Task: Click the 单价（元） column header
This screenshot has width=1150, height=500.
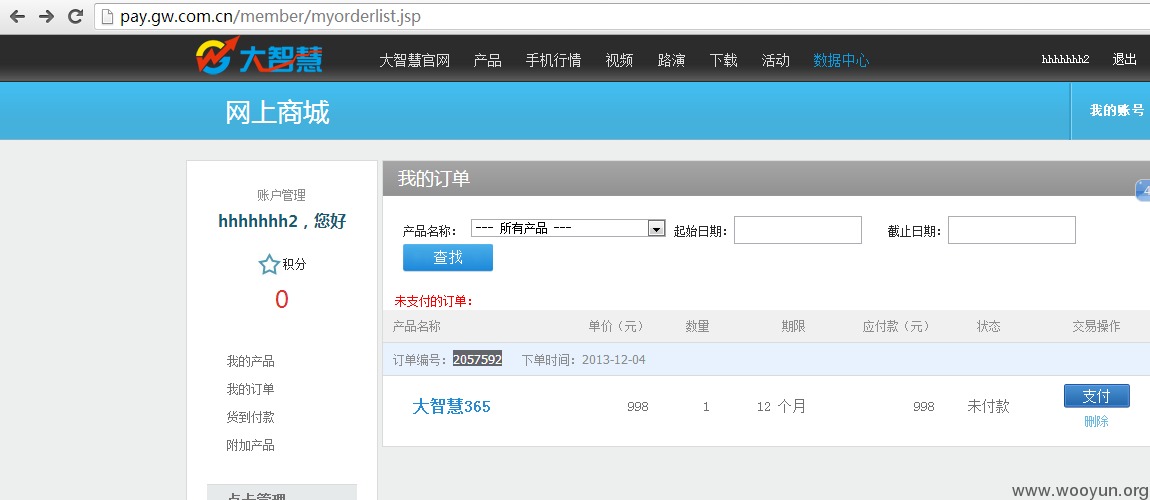Action: [x=616, y=326]
